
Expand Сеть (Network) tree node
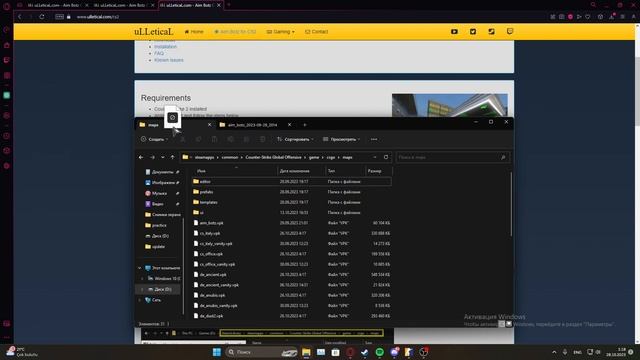[140, 300]
